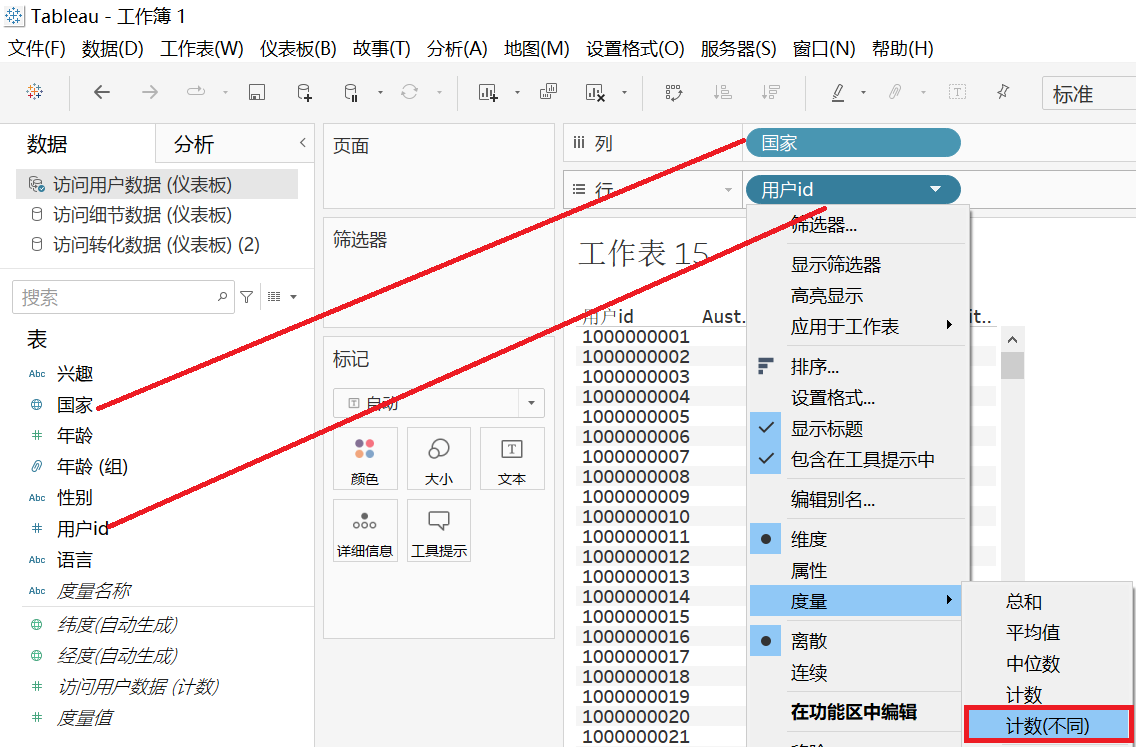This screenshot has height=747, width=1136.
Task: Expand the 应用于工作表 submenu
Action: tap(858, 327)
